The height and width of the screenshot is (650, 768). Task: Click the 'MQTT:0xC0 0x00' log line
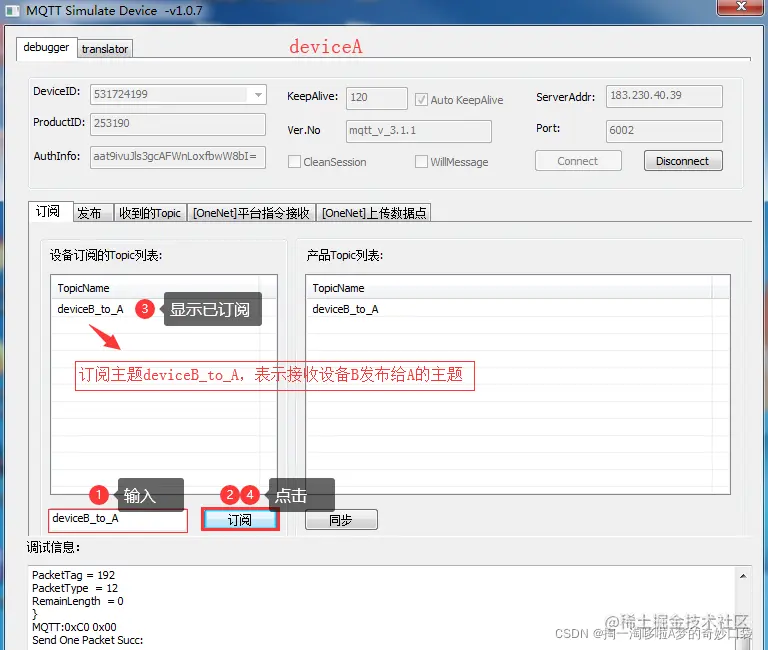74,627
